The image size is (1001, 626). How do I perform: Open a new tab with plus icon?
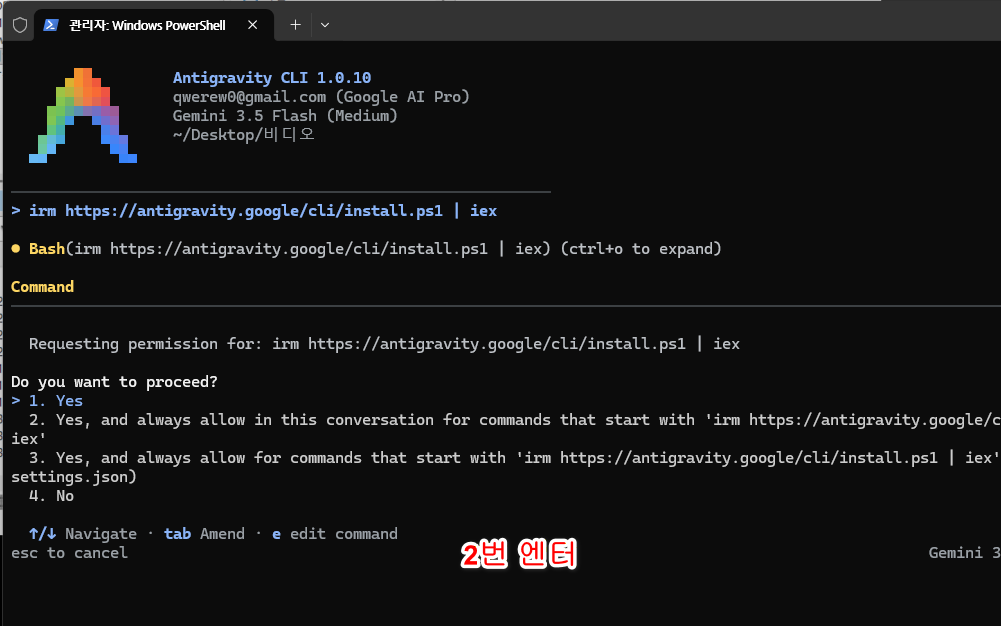click(x=295, y=25)
